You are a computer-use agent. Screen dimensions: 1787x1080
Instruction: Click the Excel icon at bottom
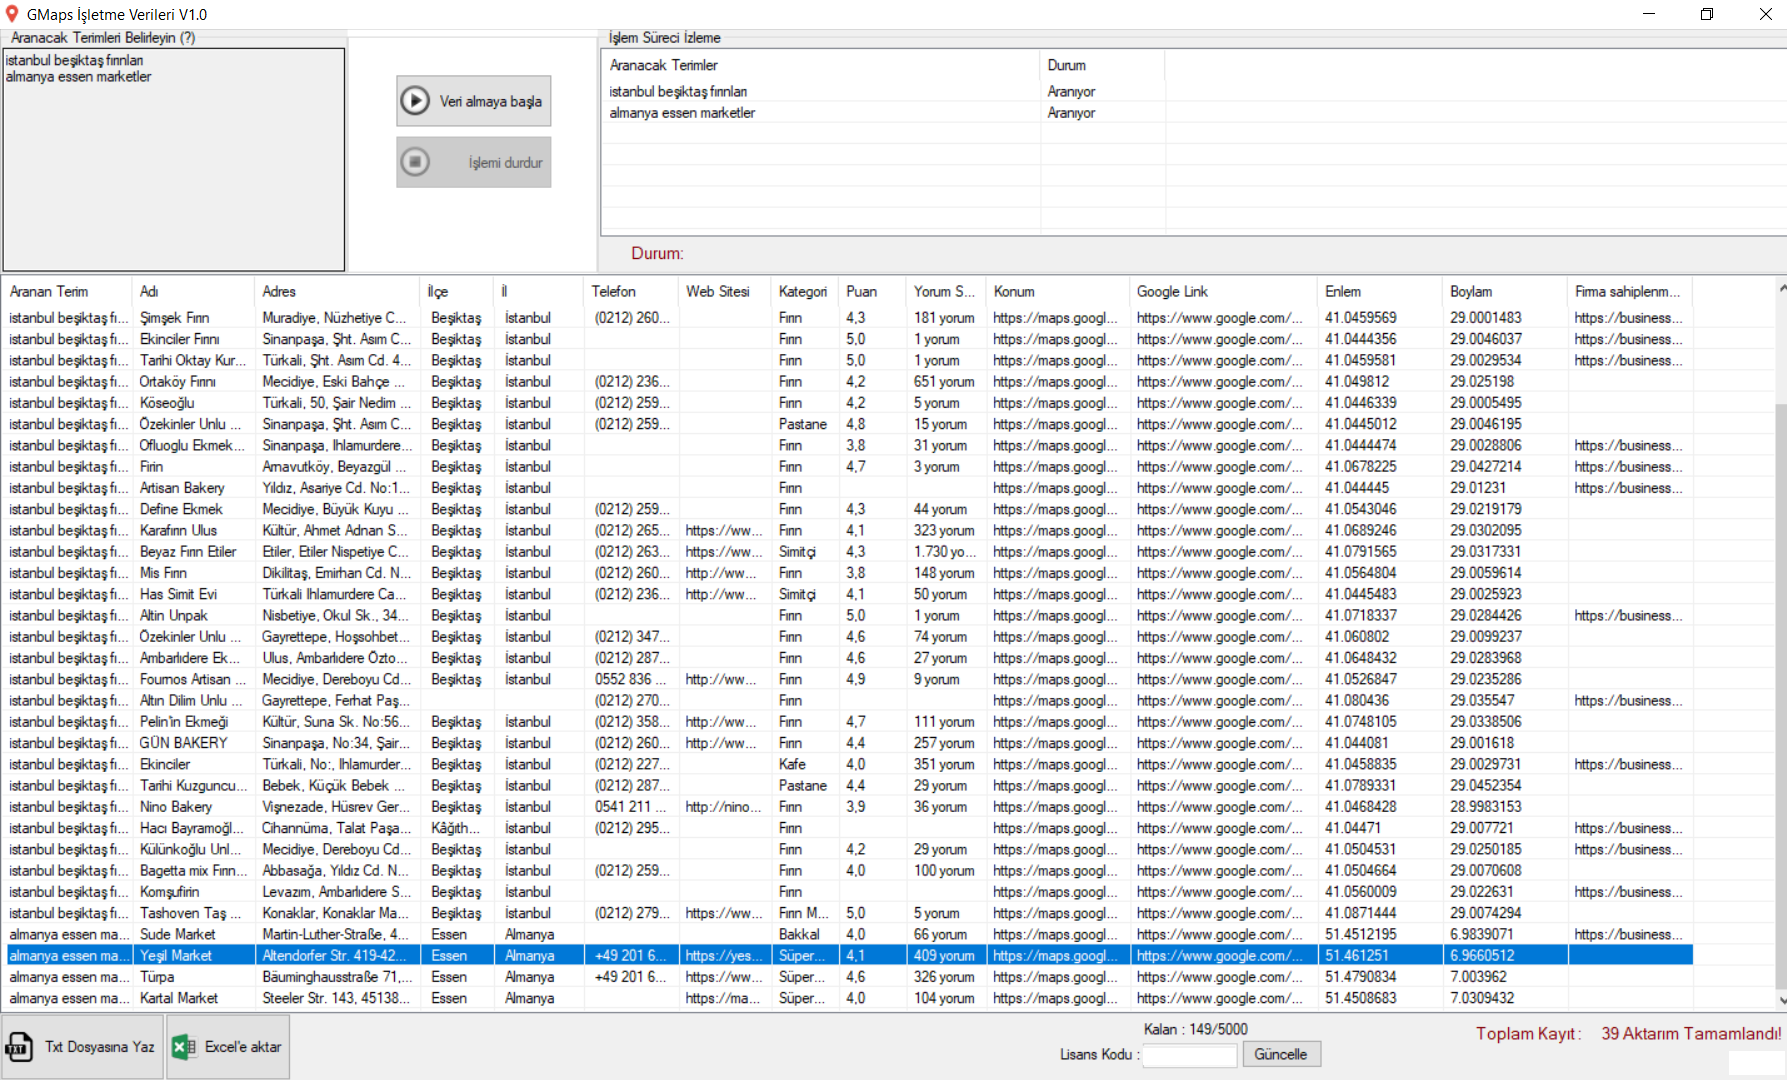click(183, 1047)
